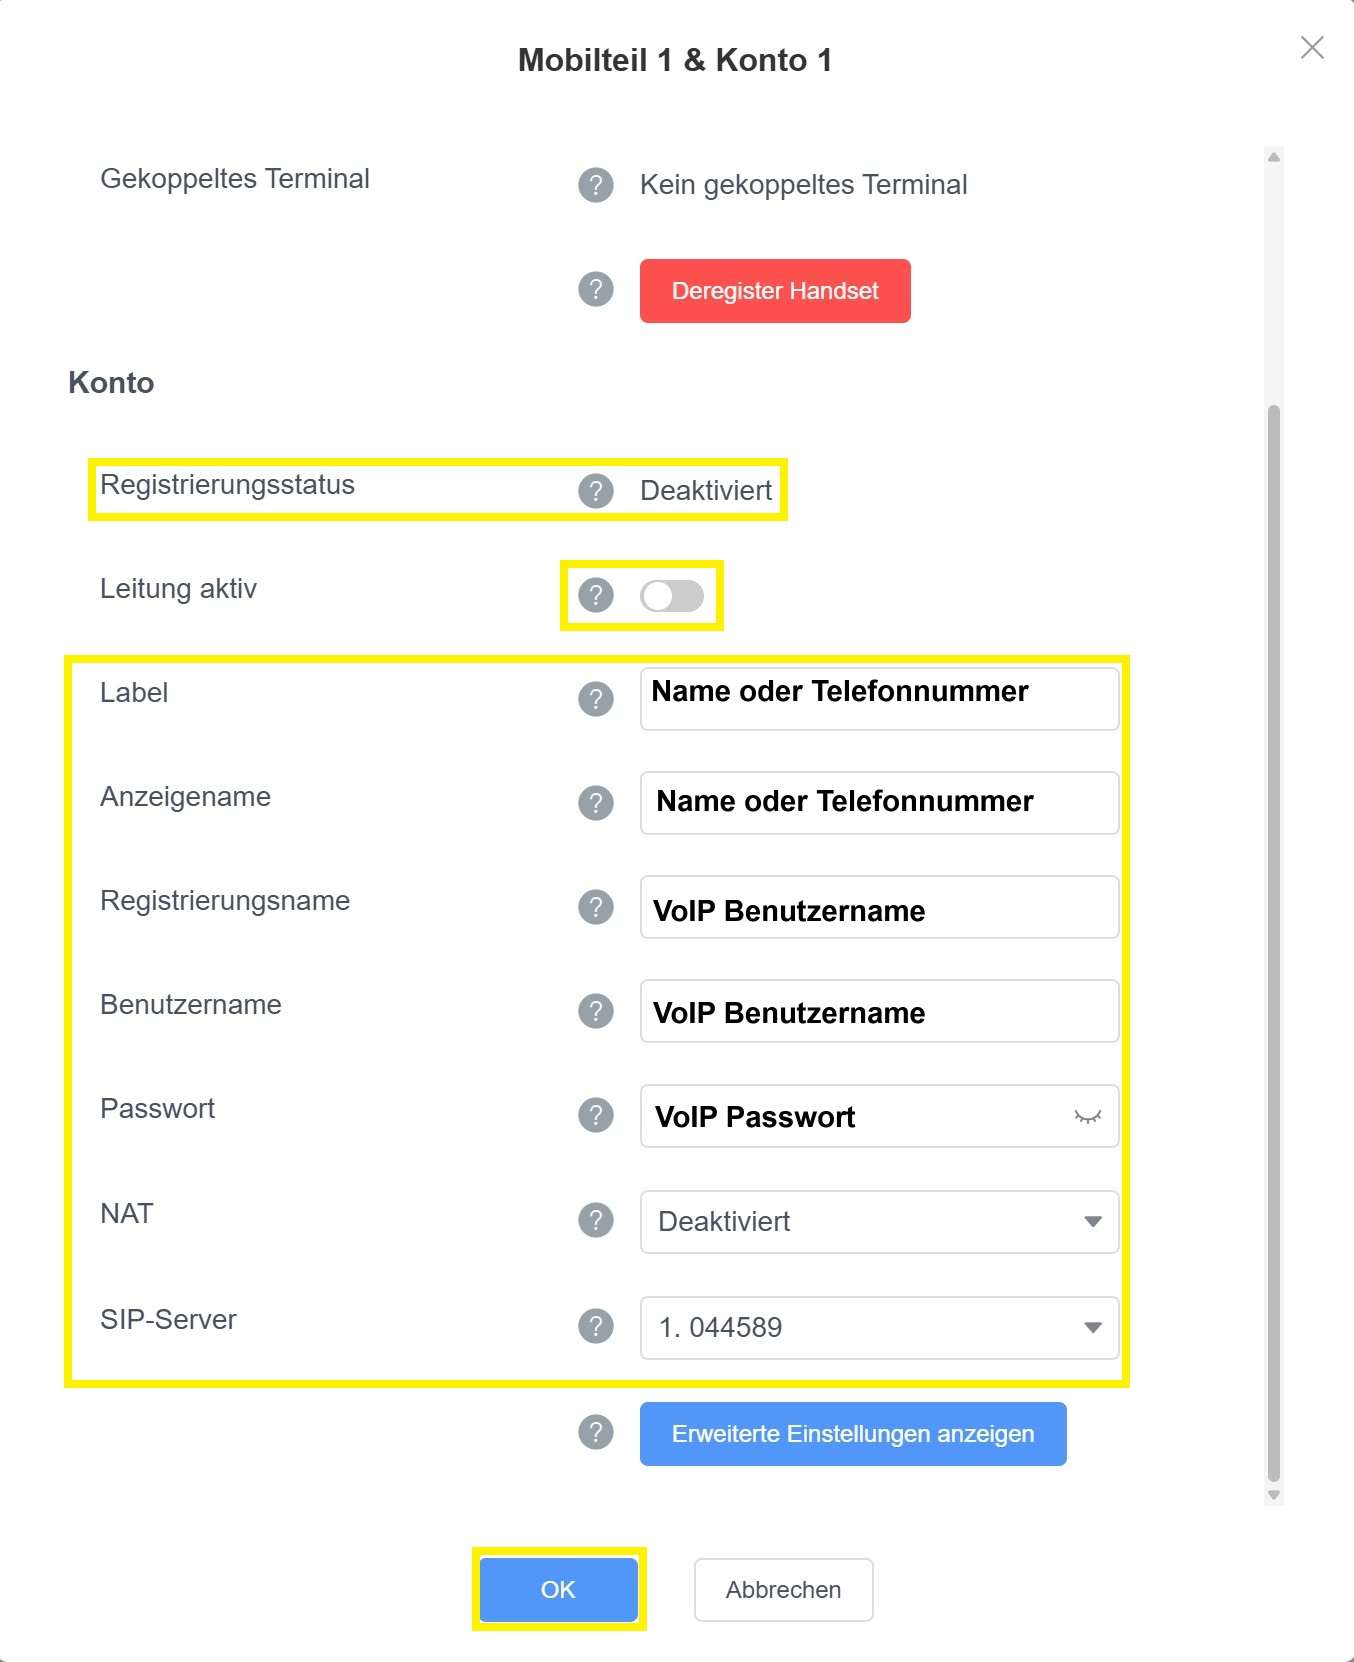This screenshot has height=1662, width=1354.
Task: Open the NAT dropdown
Action: (879, 1221)
